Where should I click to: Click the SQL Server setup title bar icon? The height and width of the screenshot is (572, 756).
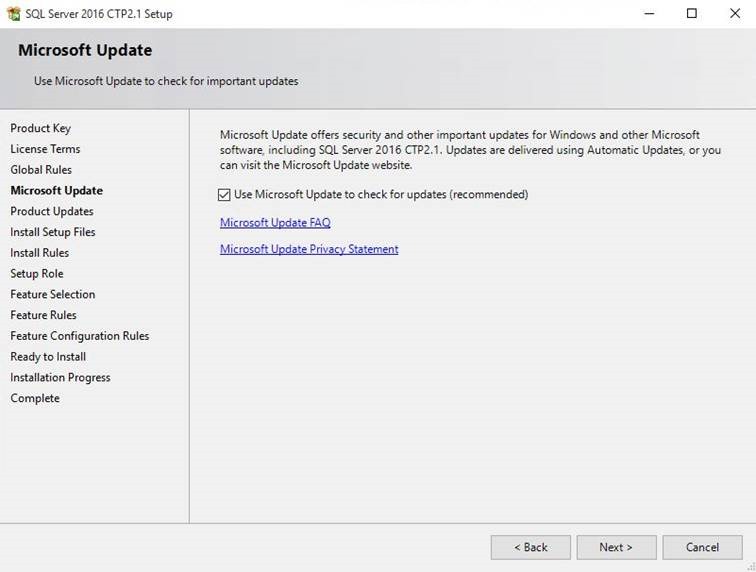[x=14, y=14]
